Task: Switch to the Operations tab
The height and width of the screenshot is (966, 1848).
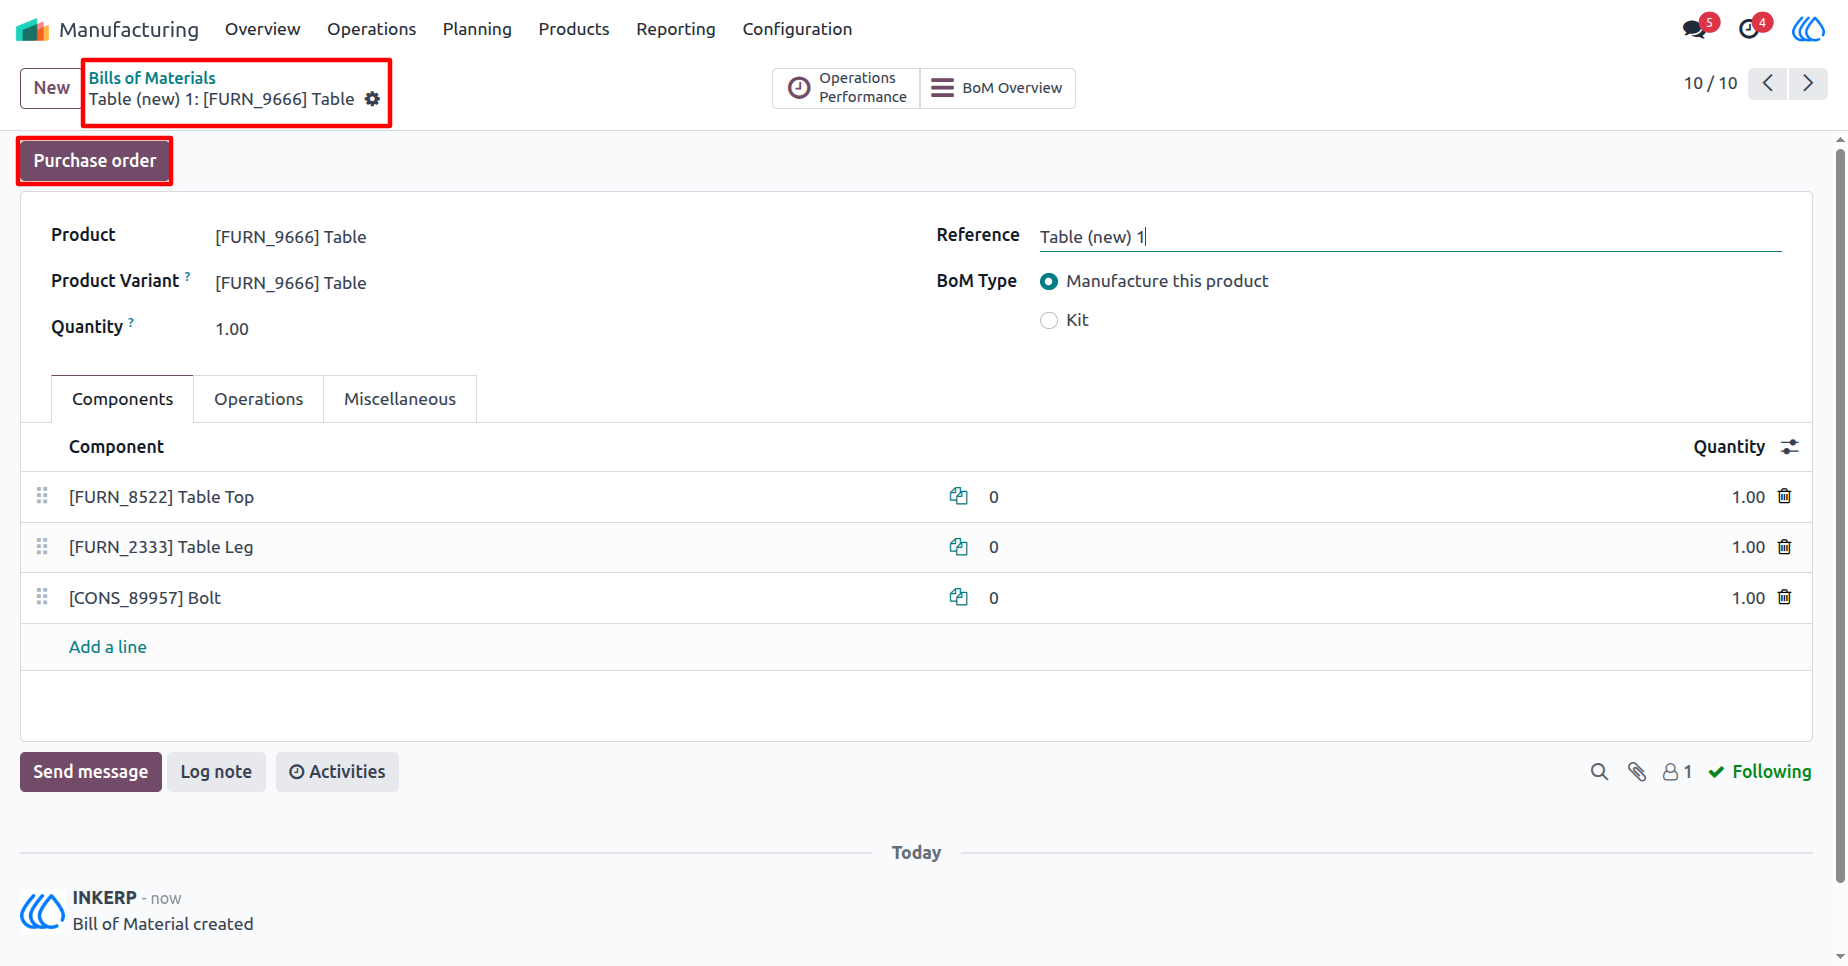Action: (258, 399)
